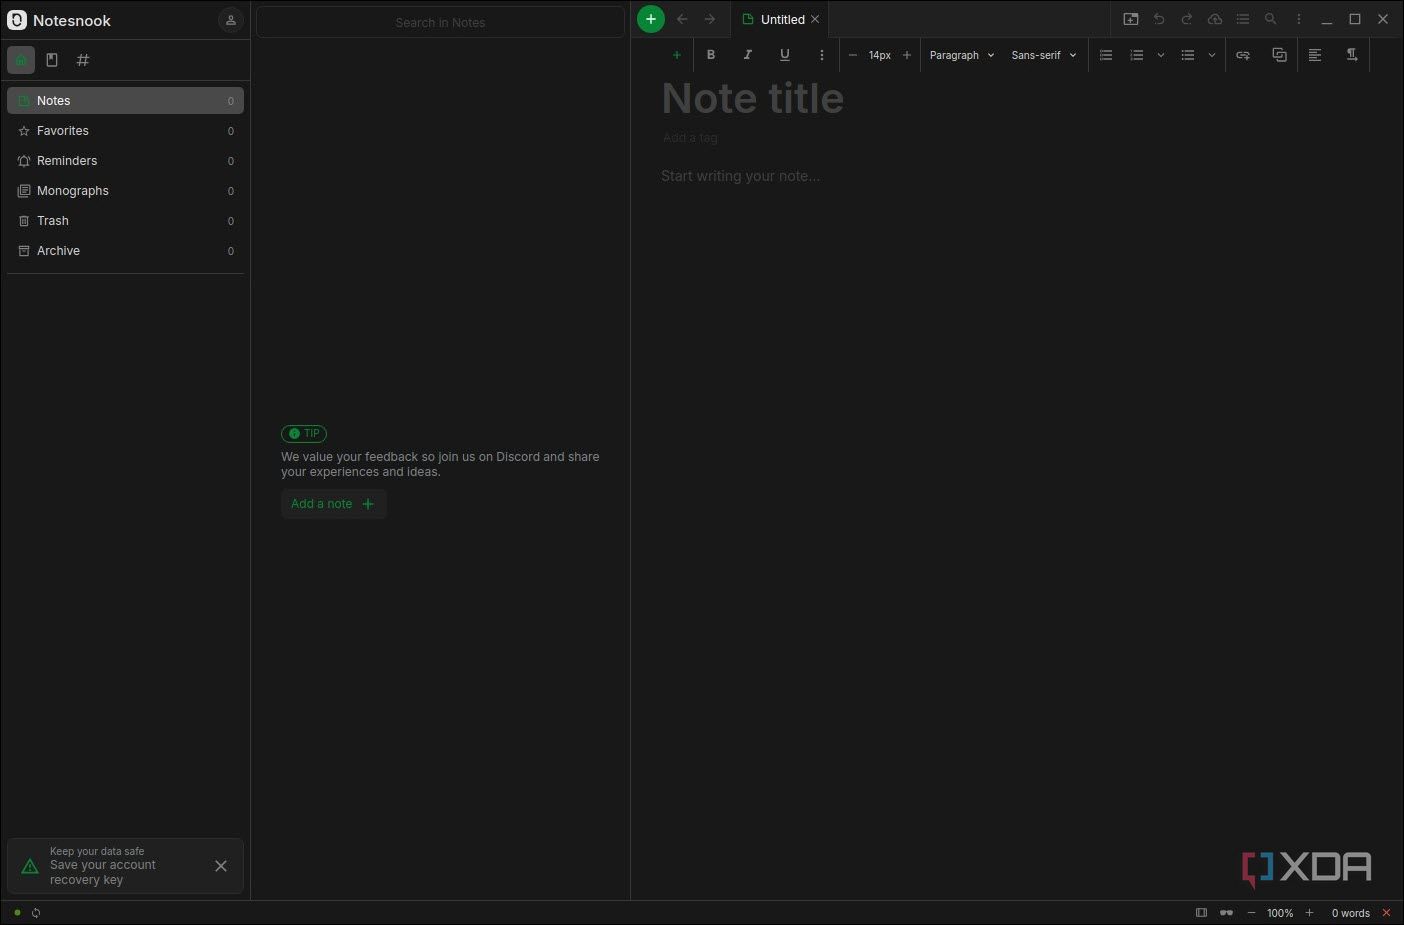The image size is (1404, 925).
Task: Open the user profile icon beside Notesnook
Action: (230, 20)
